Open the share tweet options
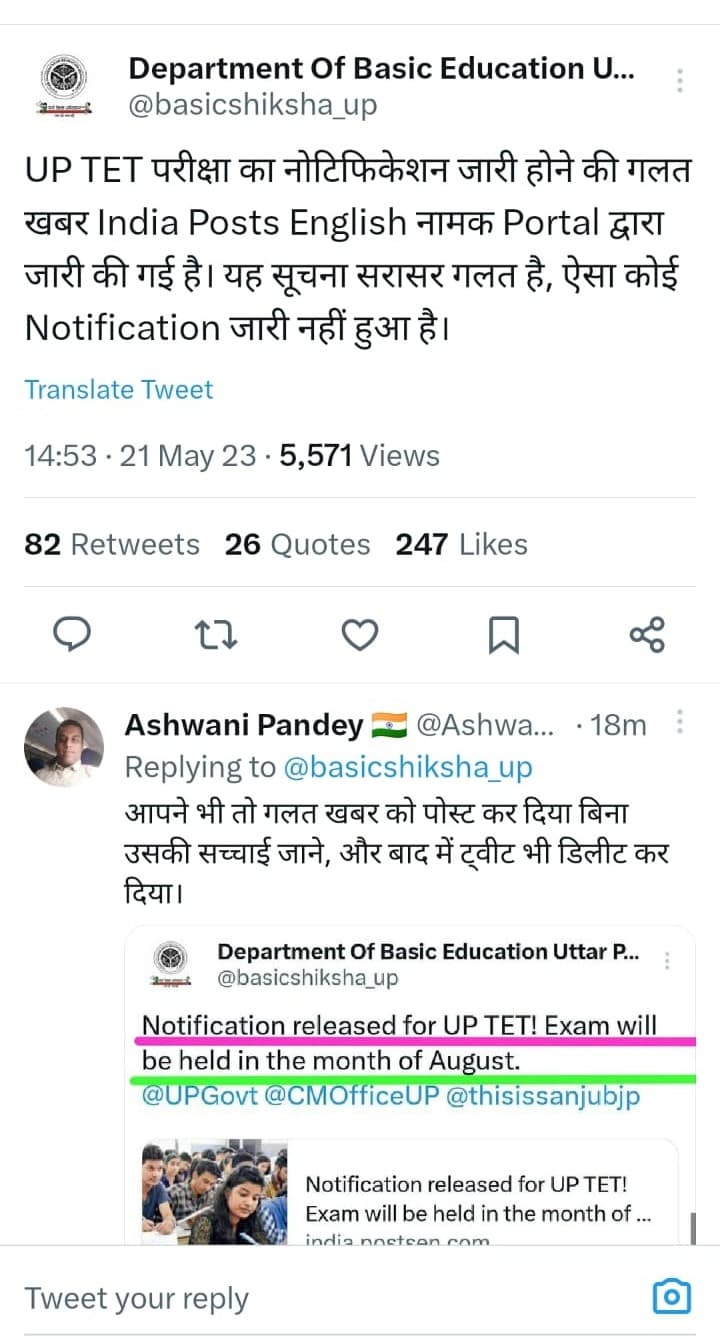This screenshot has width=720, height=1339. (647, 634)
